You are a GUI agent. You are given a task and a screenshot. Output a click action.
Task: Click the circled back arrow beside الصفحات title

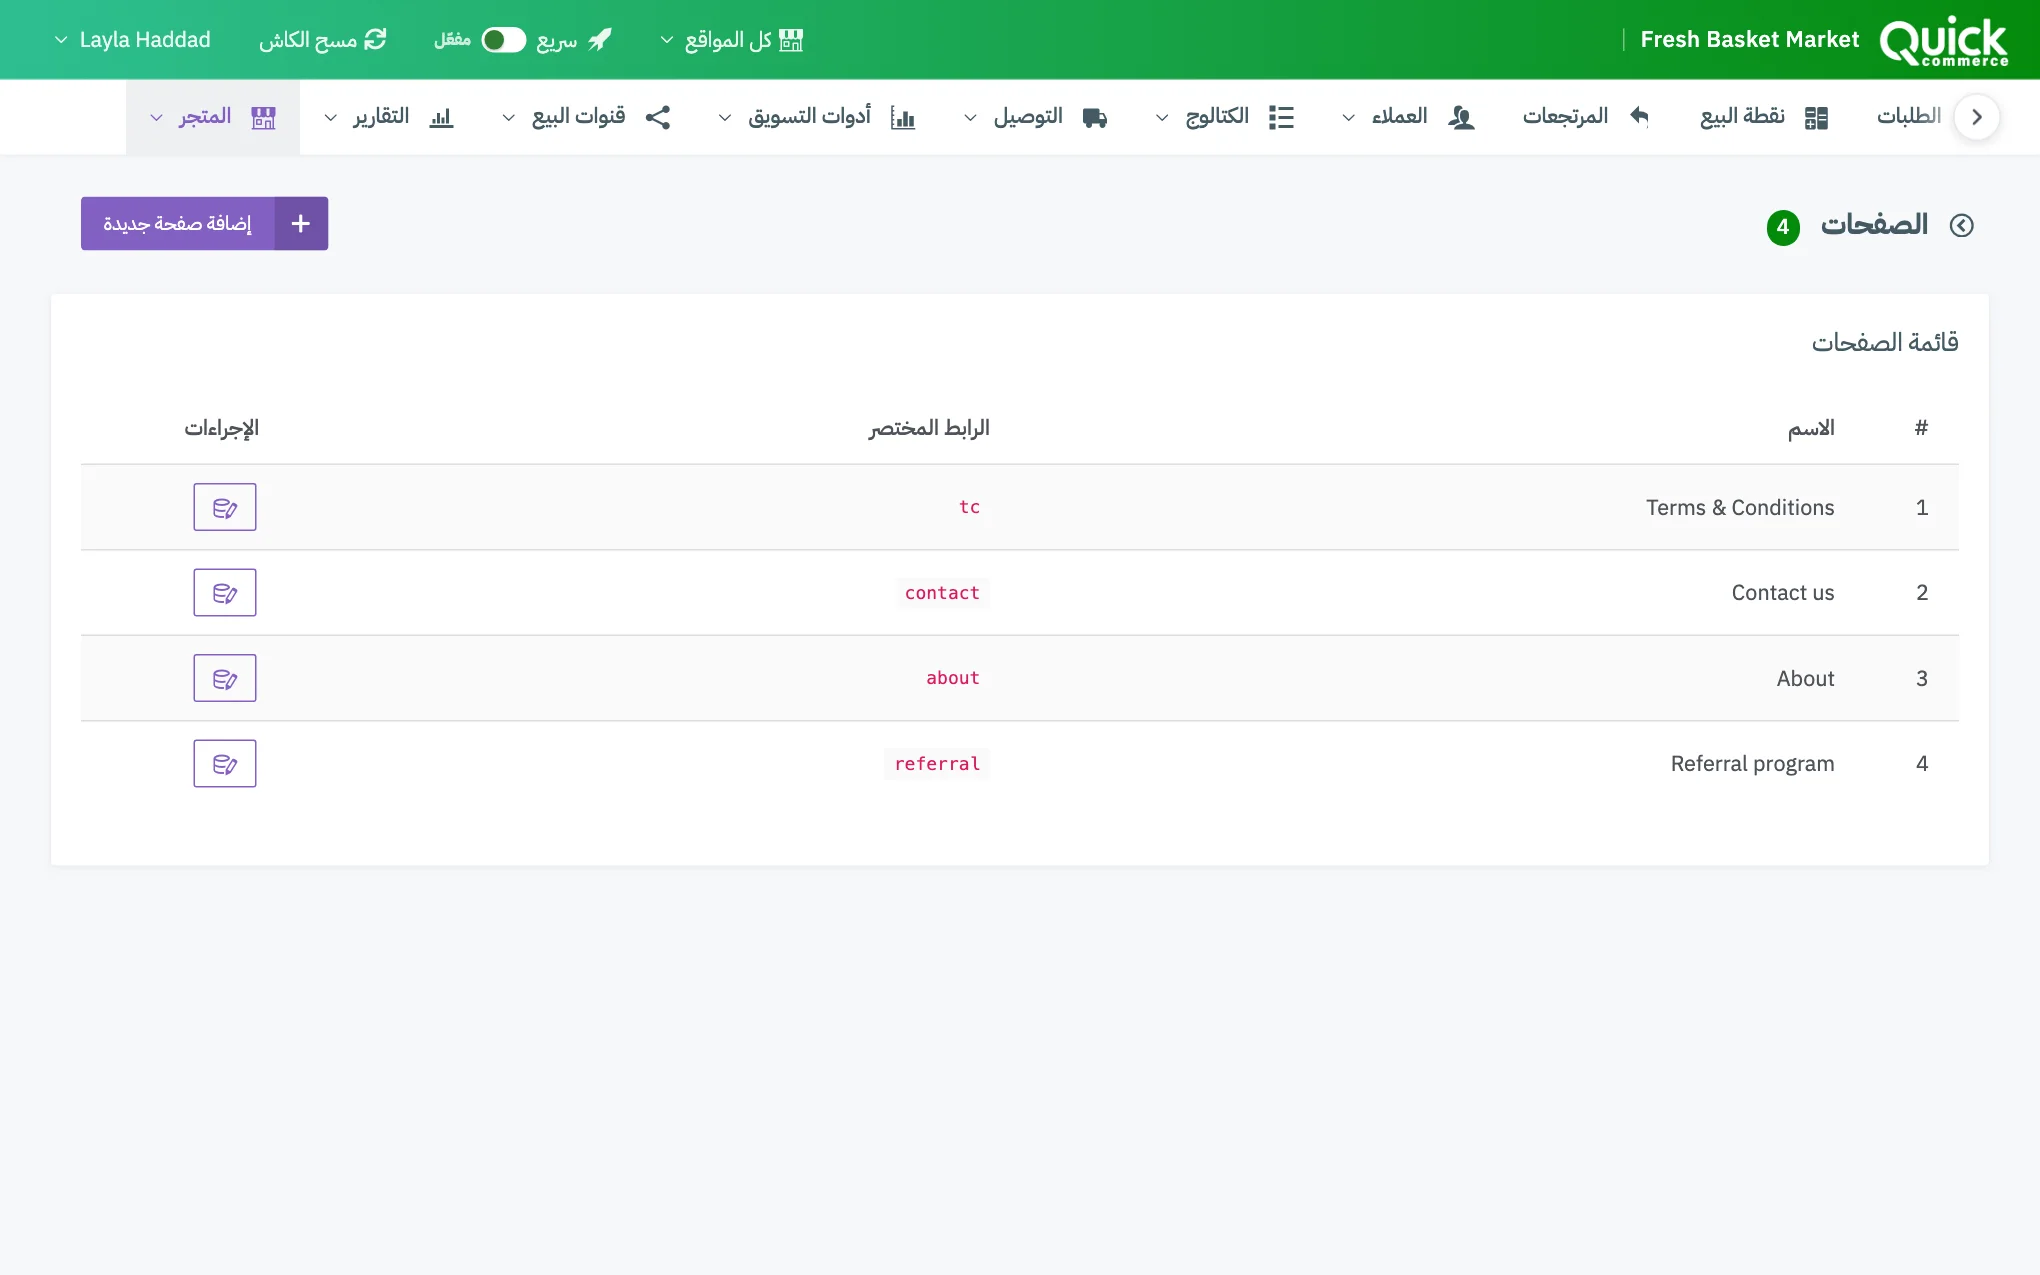tap(1962, 225)
